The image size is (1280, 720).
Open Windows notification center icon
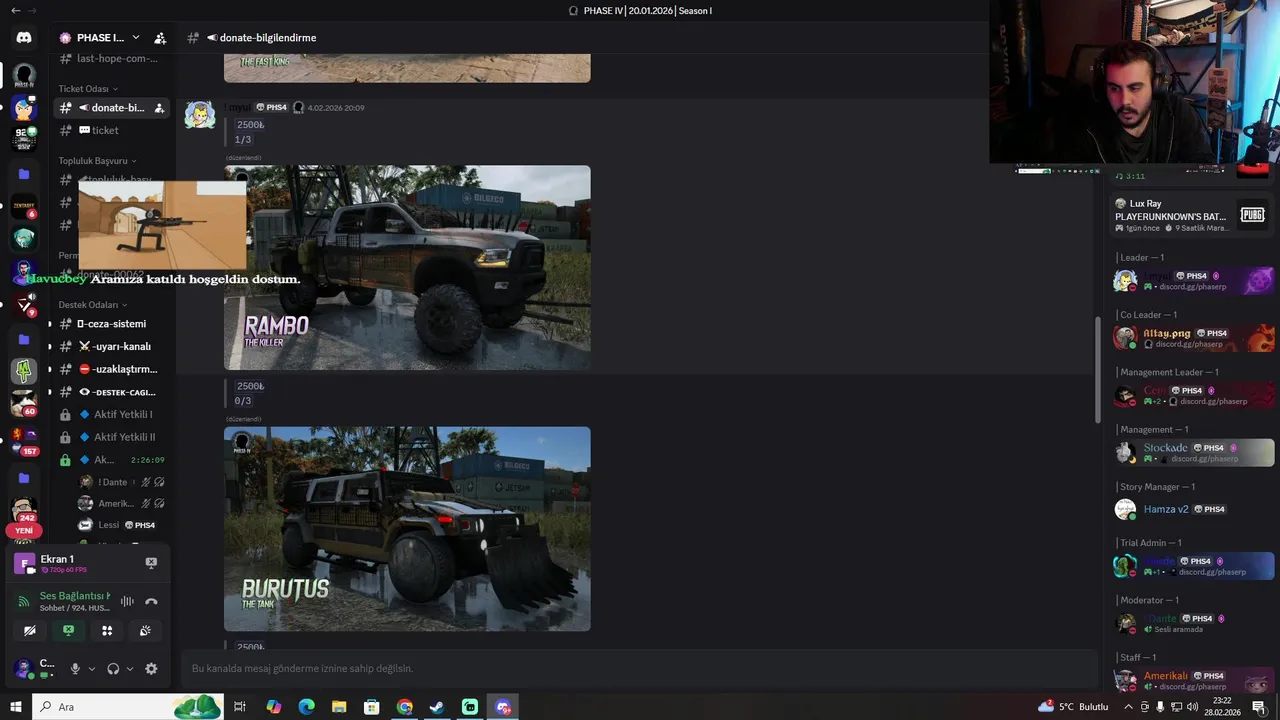pos(1259,707)
